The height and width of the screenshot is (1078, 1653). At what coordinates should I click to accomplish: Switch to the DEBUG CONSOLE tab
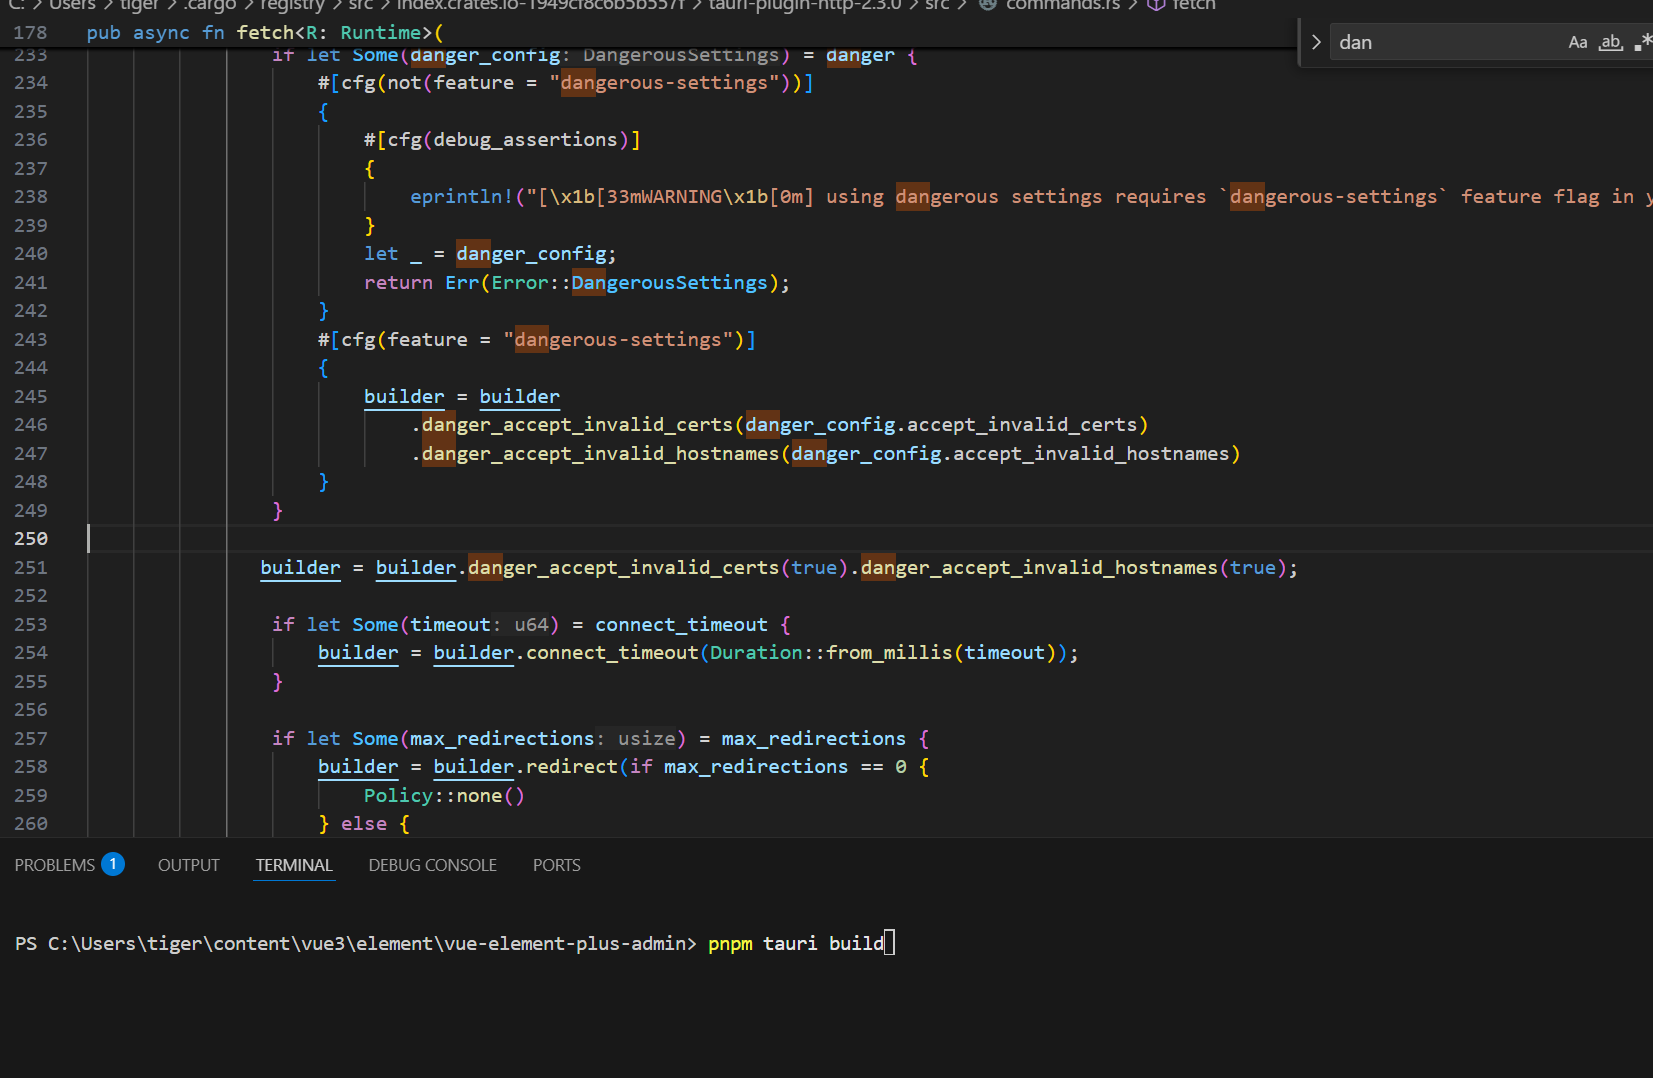pos(432,865)
